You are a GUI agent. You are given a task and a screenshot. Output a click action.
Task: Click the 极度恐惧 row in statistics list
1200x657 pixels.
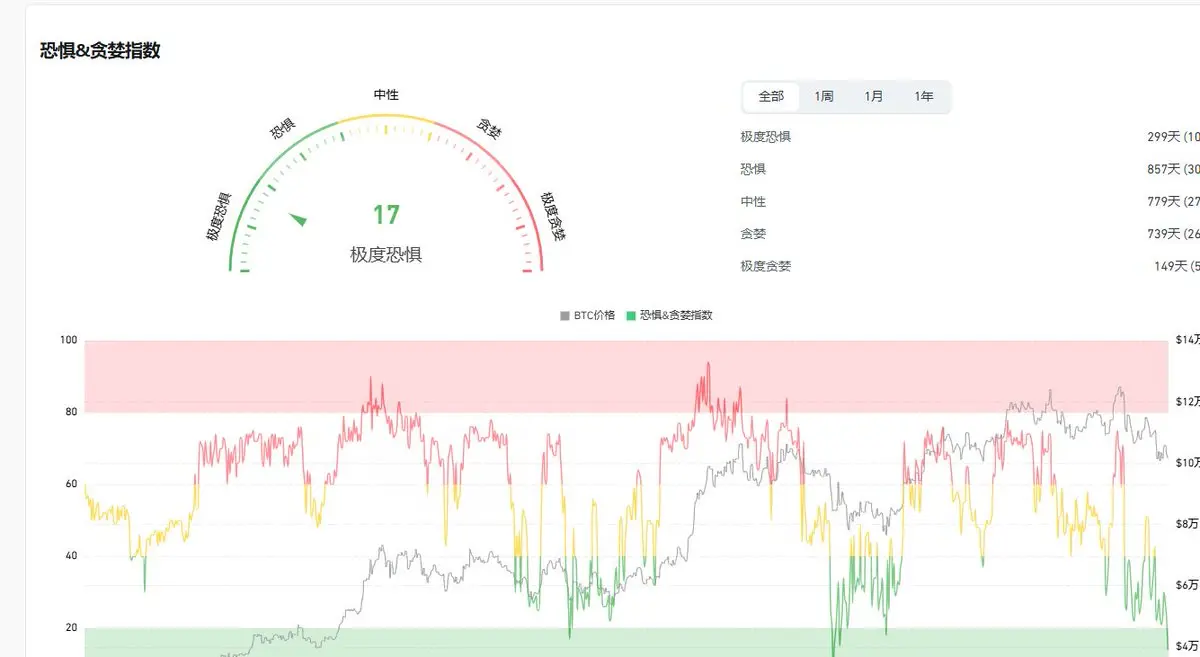[x=970, y=137]
